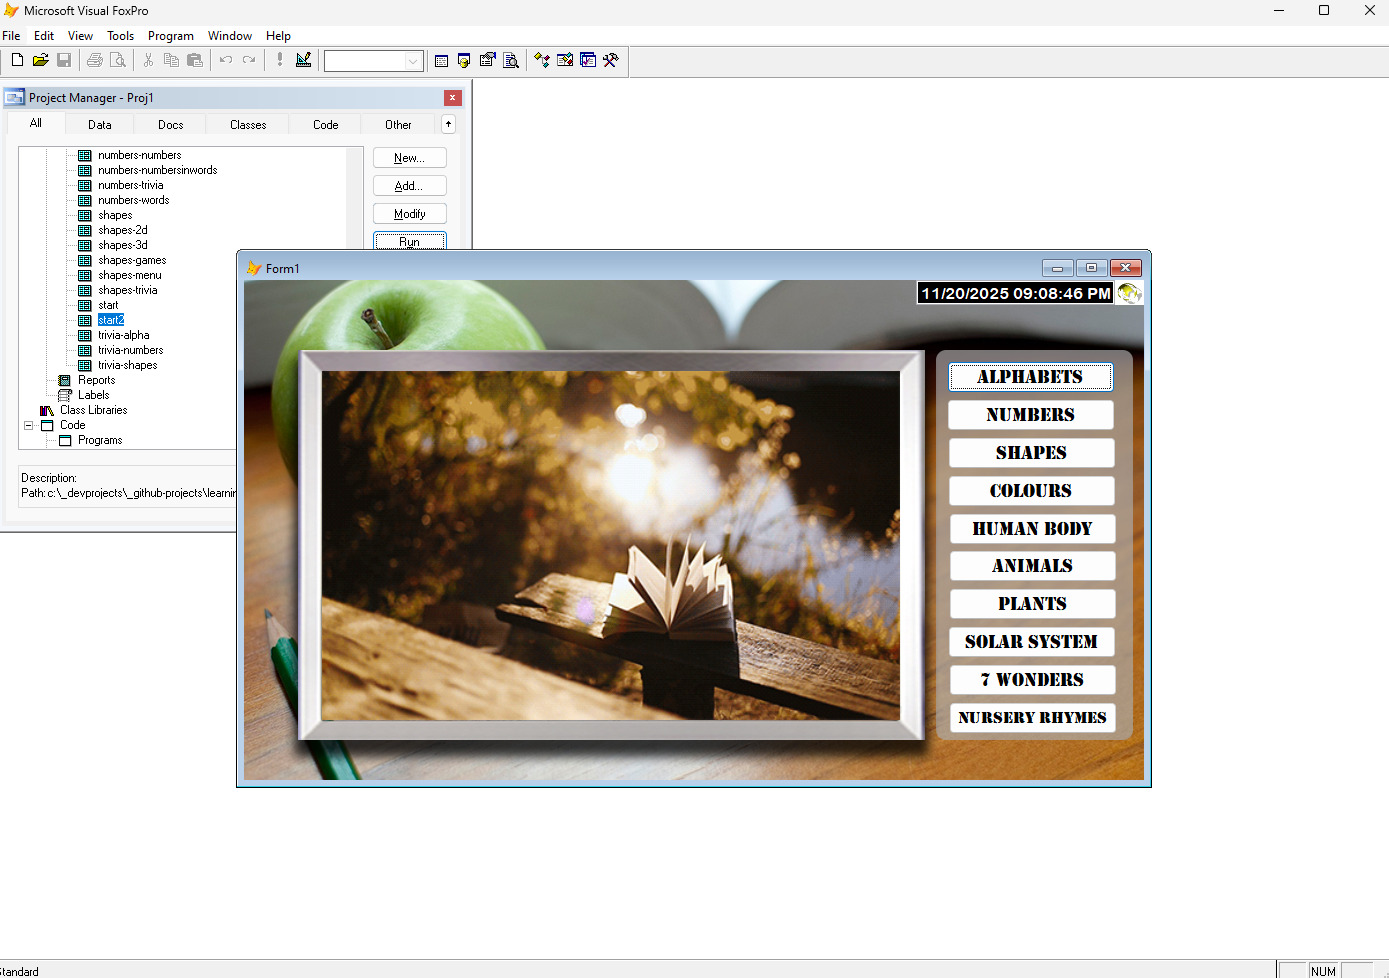Collapse Project Manager with the up arrow

(448, 124)
